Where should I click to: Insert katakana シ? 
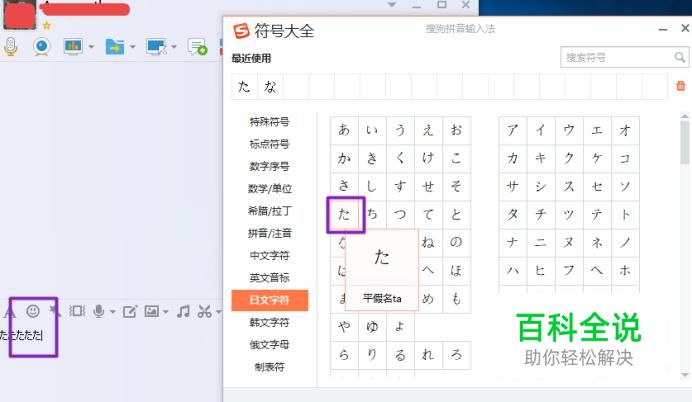pyautogui.click(x=541, y=186)
